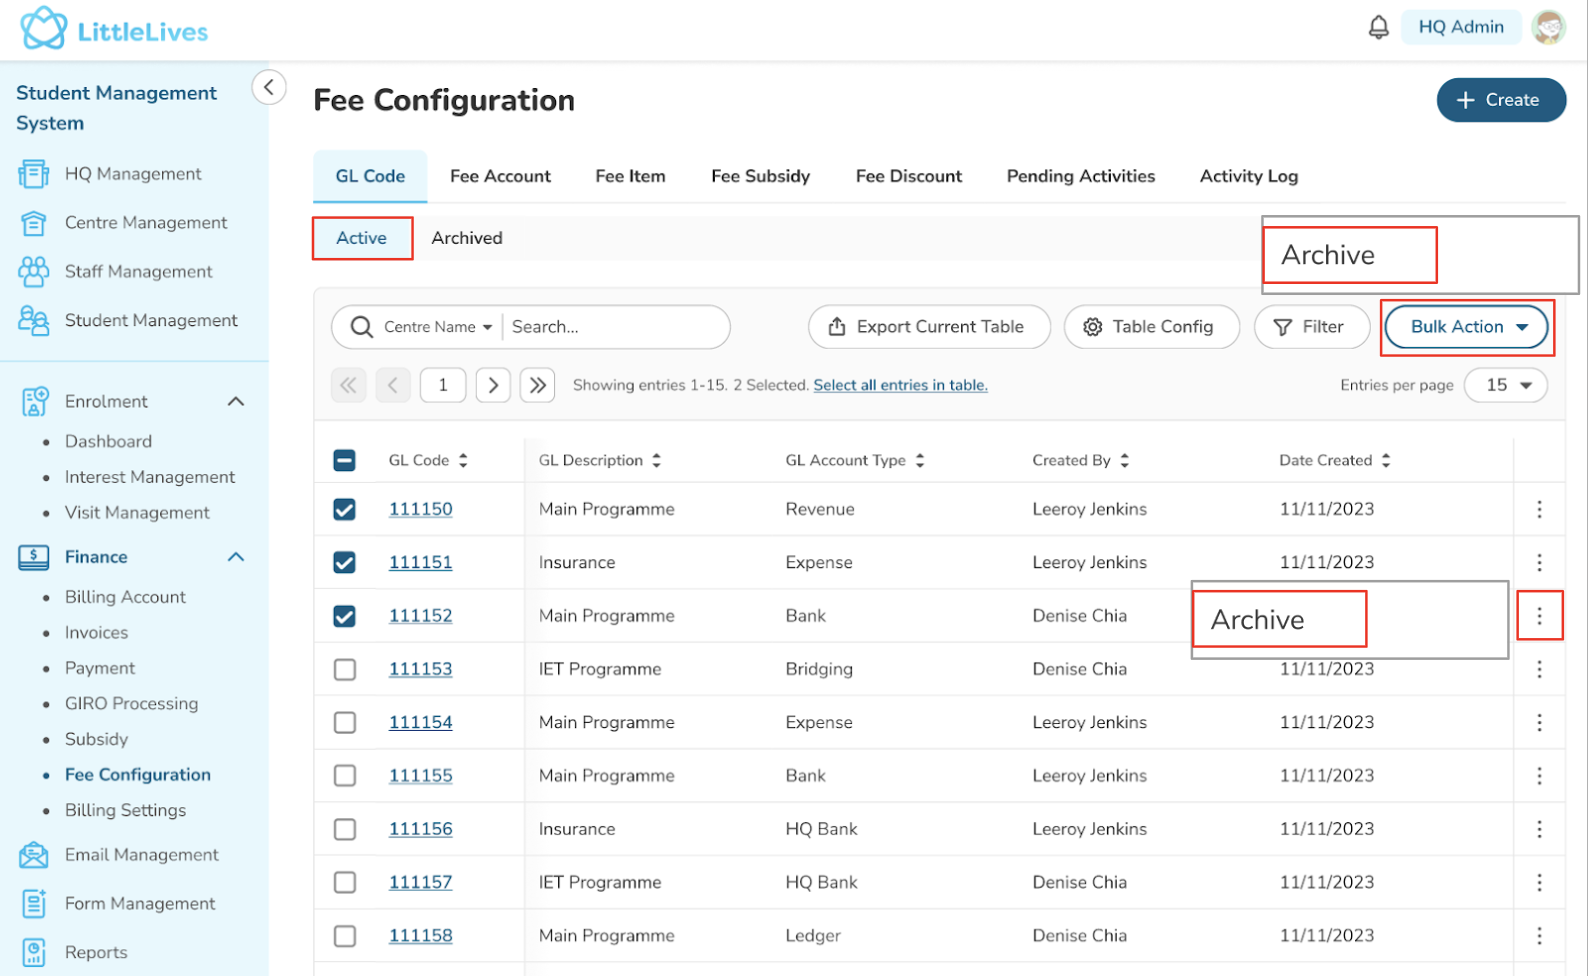
Task: Collapse the sidebar with the arrow icon
Action: tap(268, 87)
